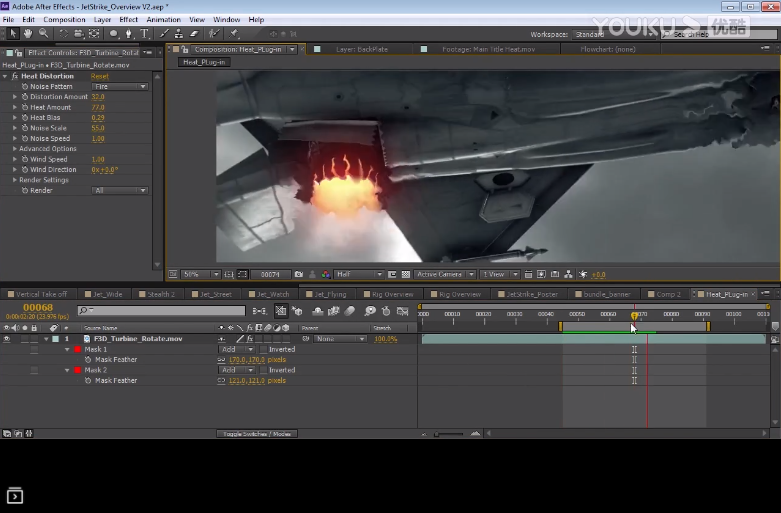Open viewer magnification dropdown showing 50%
Viewport: 781px width, 513px height.
(x=201, y=274)
